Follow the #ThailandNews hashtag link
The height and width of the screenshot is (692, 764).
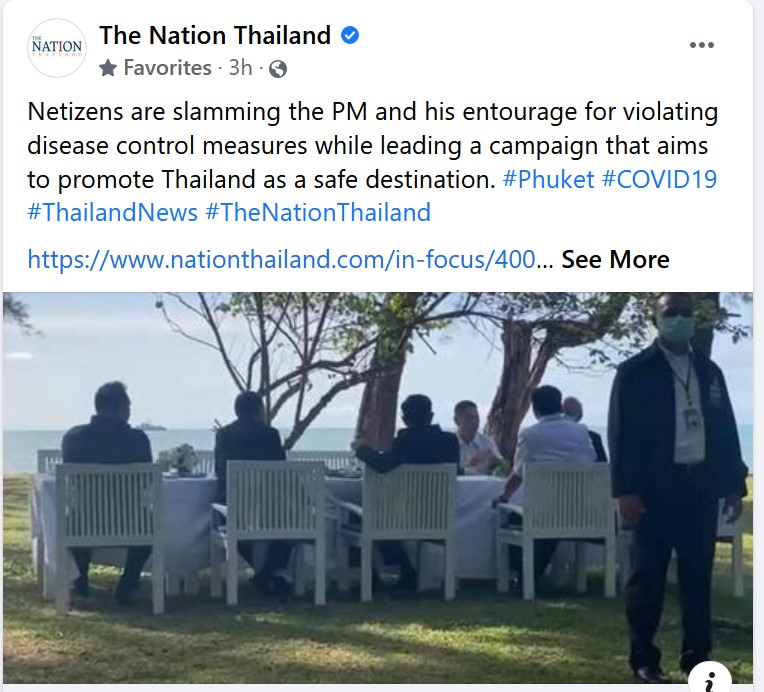[111, 213]
